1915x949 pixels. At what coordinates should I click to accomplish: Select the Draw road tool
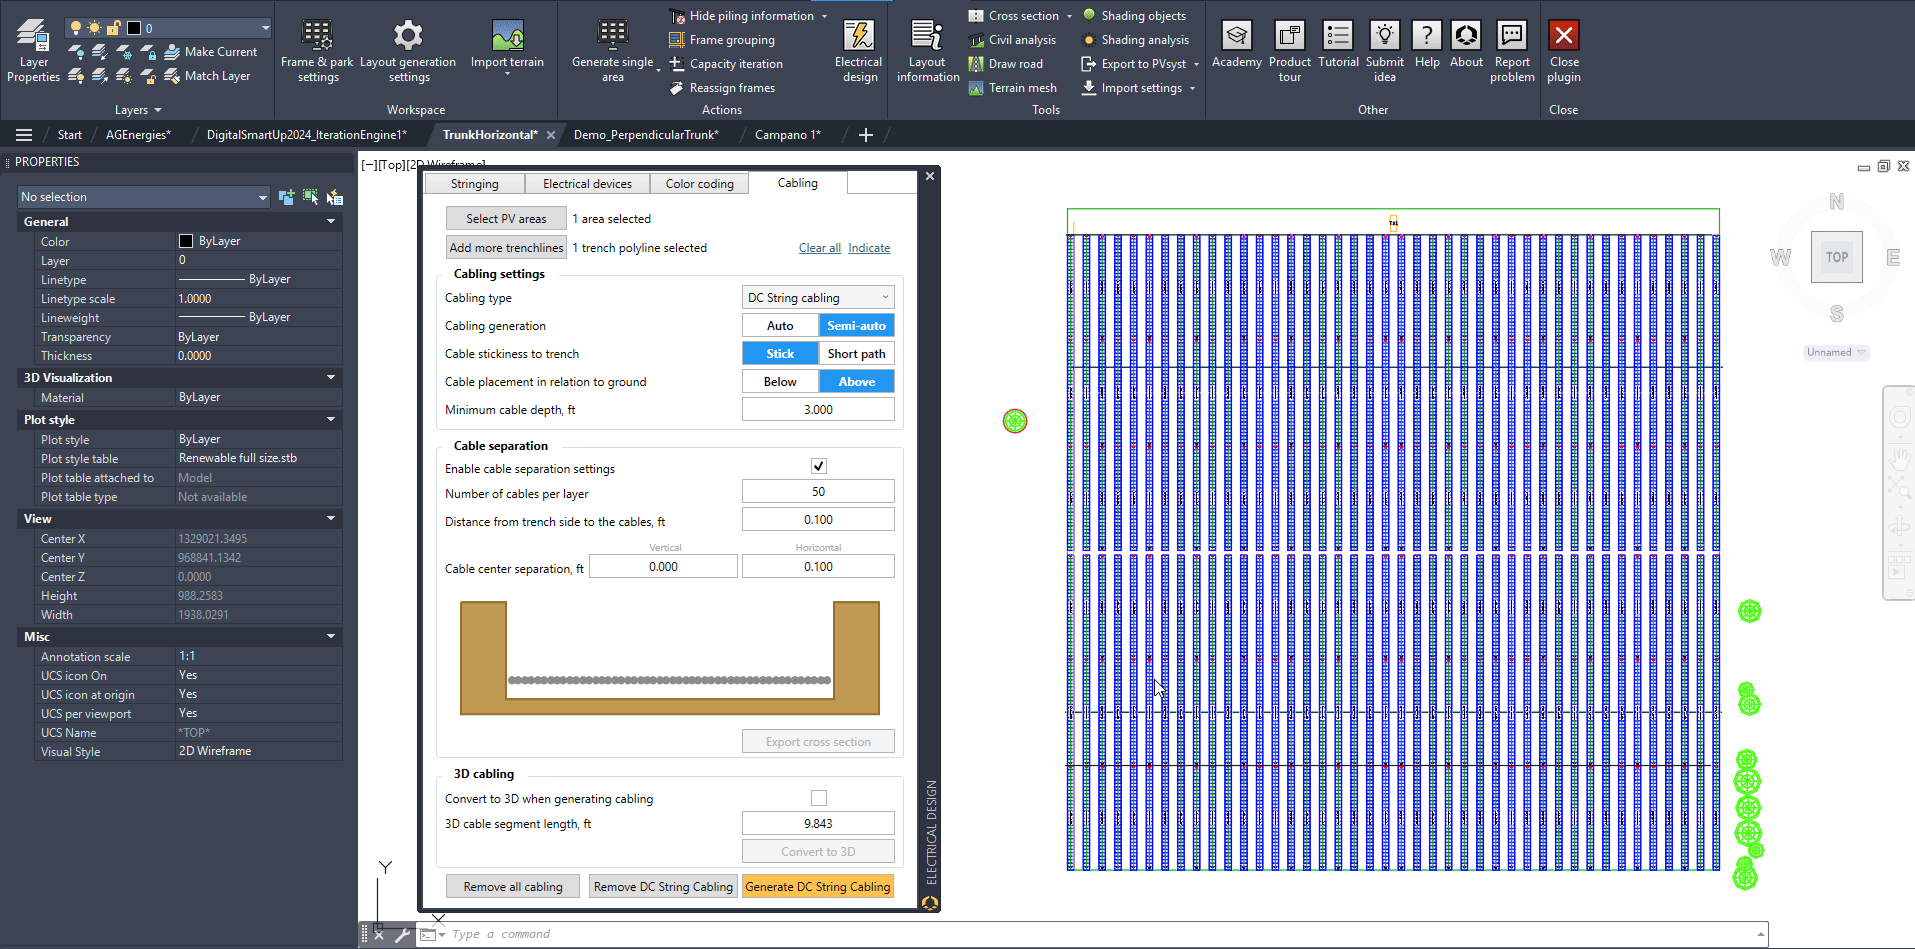pyautogui.click(x=1006, y=64)
